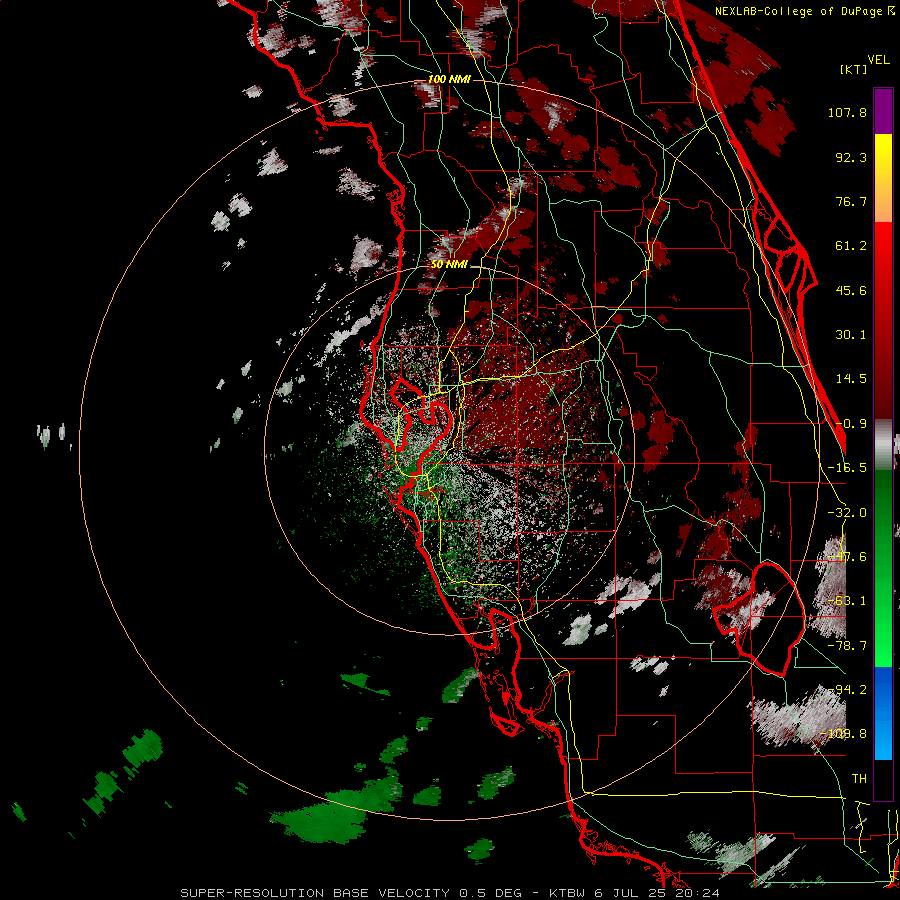Click the Super-Resolution Base Velocity caption text
This screenshot has height=900, width=900.
(x=449, y=893)
